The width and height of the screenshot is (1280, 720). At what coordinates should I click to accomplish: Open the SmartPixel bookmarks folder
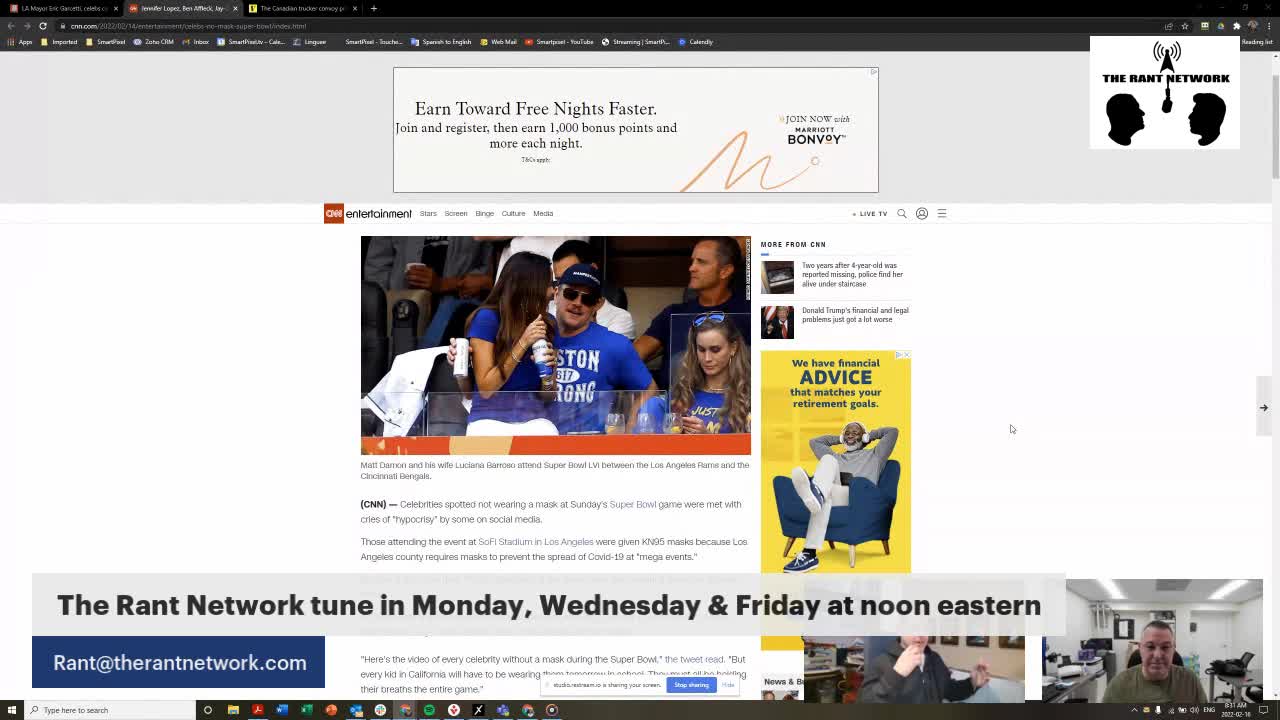(x=106, y=42)
